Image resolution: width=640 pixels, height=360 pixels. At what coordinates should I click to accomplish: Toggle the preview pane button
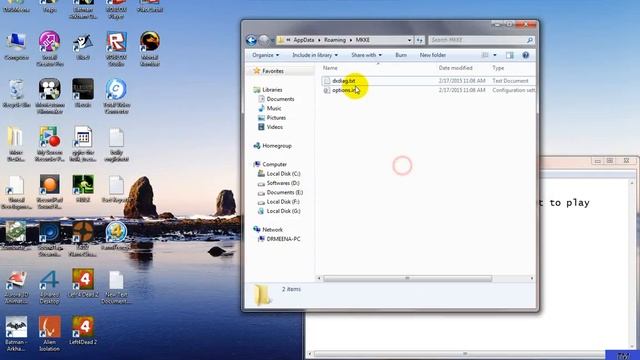[x=510, y=55]
